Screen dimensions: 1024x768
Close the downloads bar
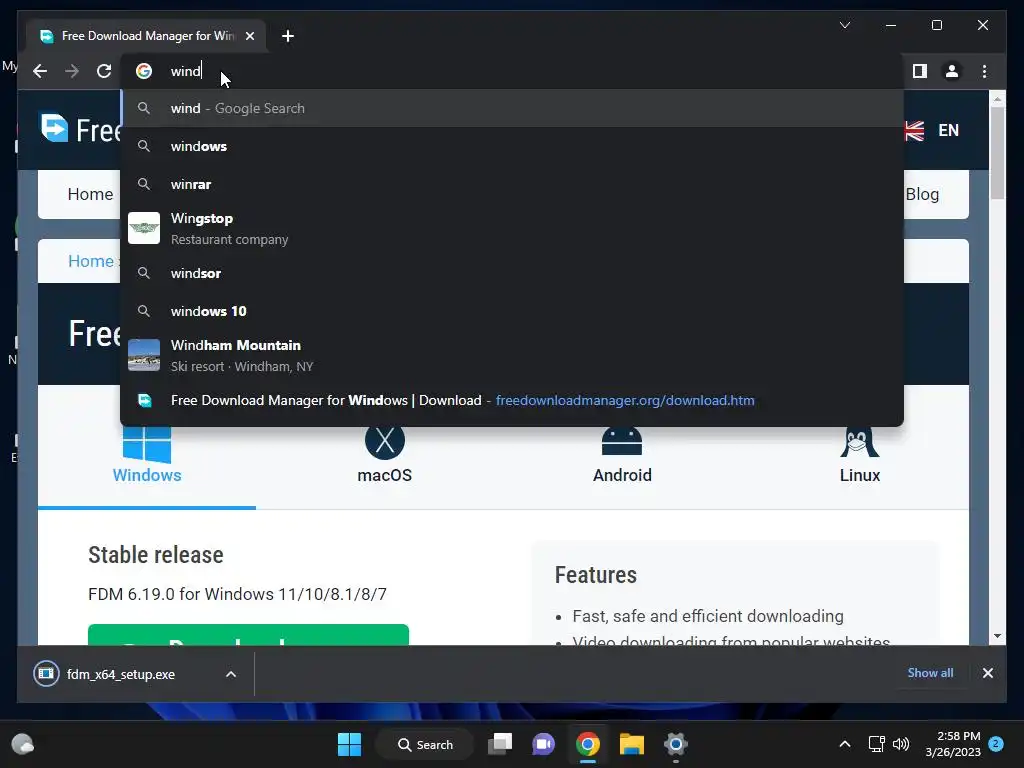tap(987, 673)
